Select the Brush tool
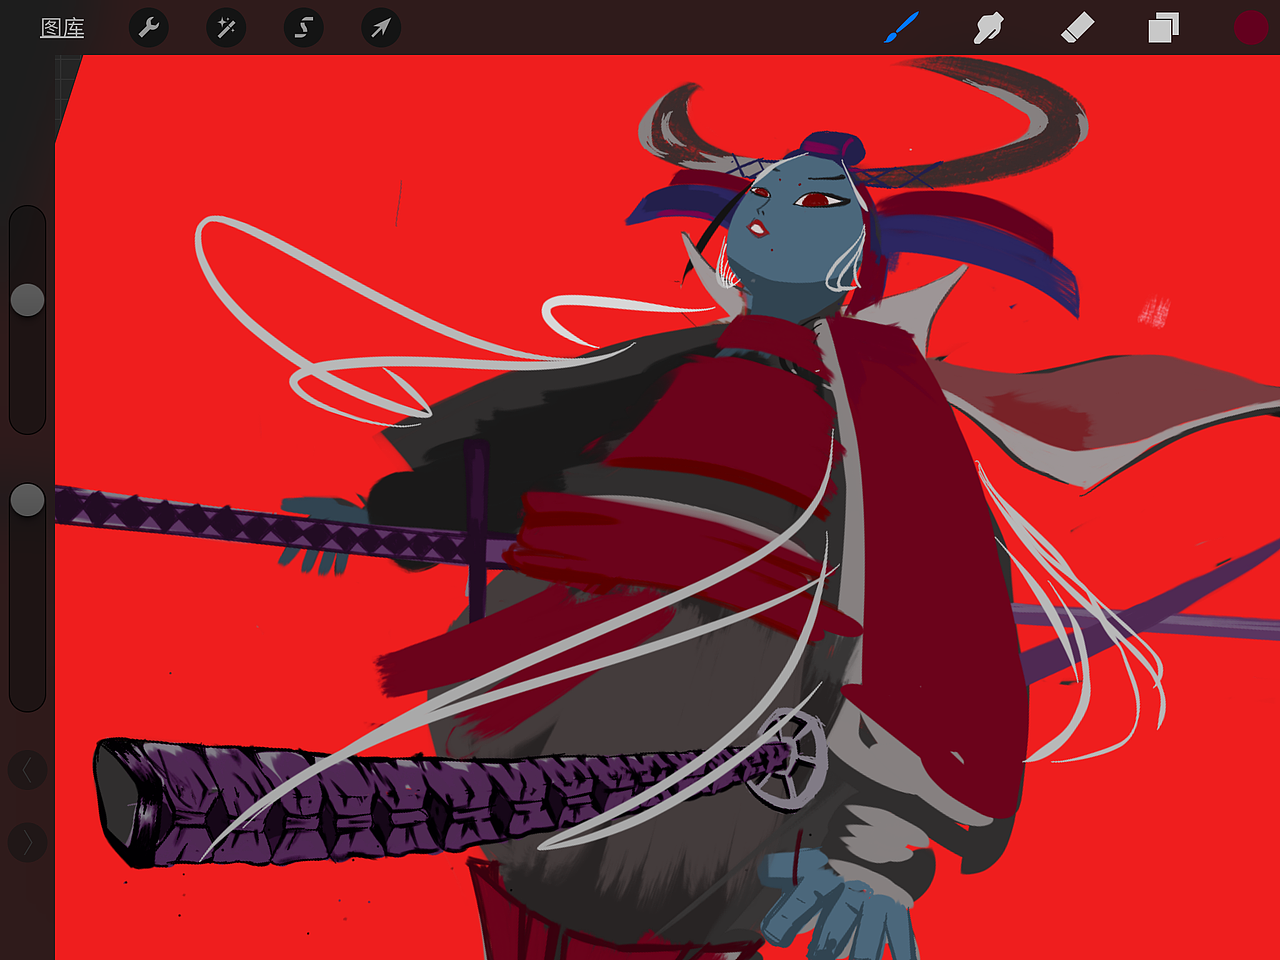Screen dimensions: 1280x960 pyautogui.click(x=901, y=27)
